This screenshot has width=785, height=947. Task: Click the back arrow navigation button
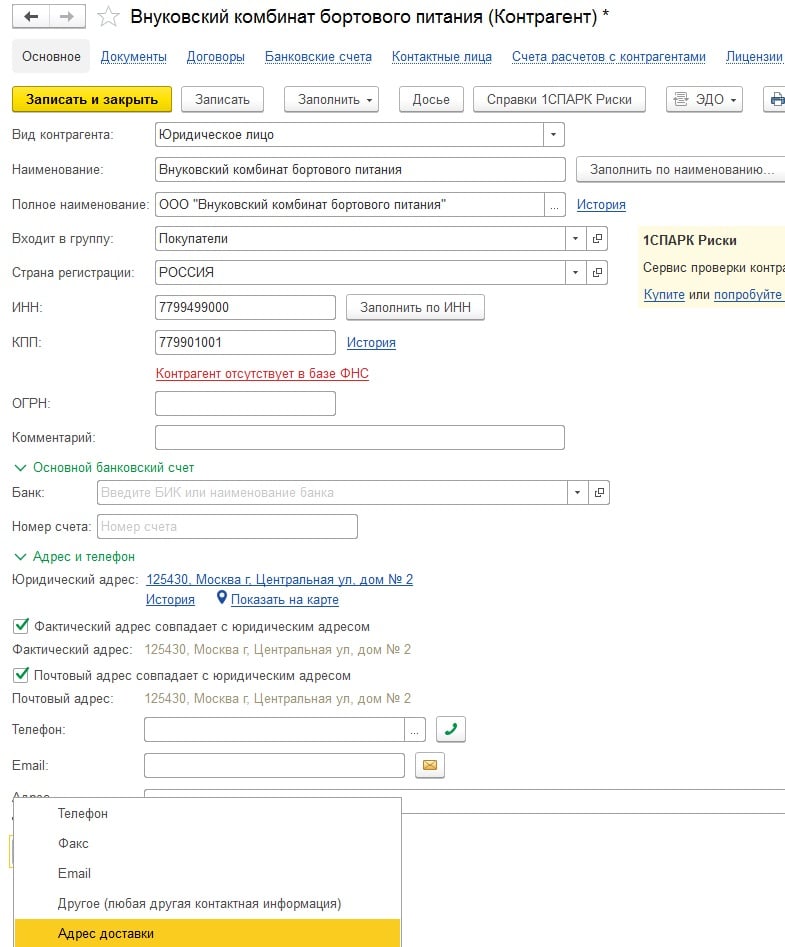[x=31, y=17]
